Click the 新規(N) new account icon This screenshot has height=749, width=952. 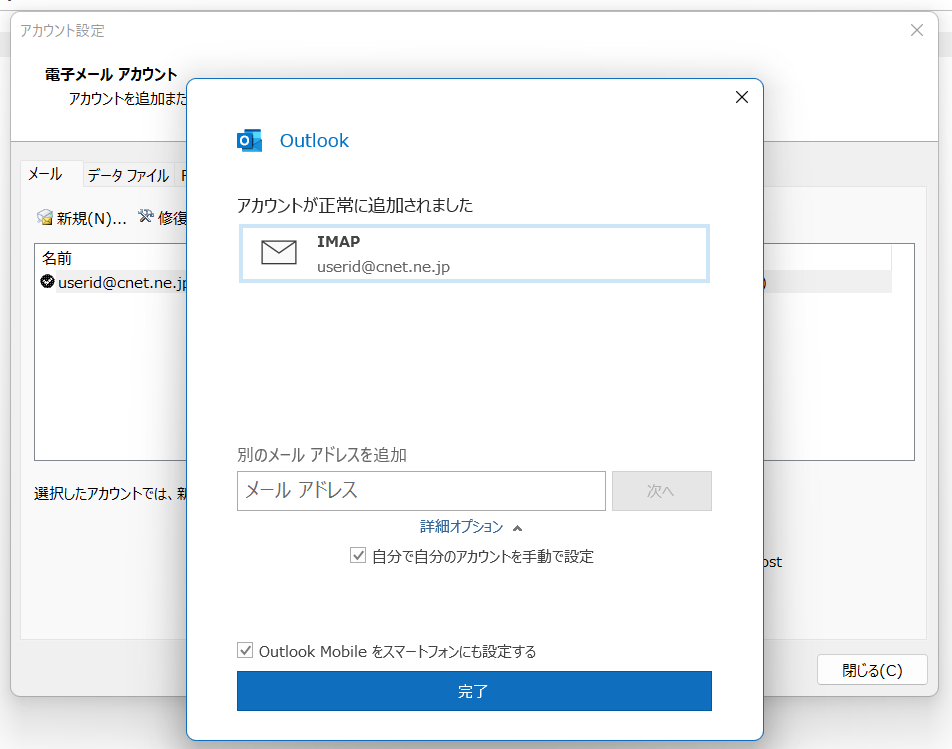(x=44, y=217)
